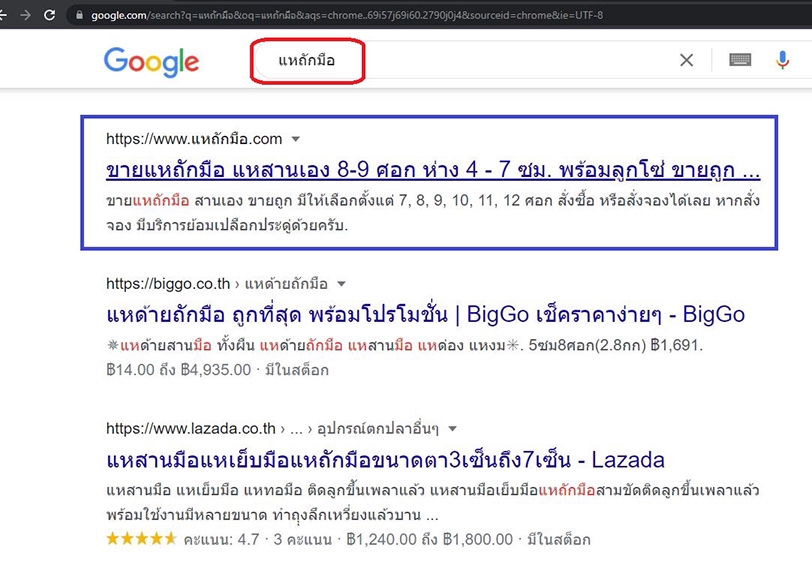Image resolution: width=812 pixels, height=568 pixels.
Task: Open the Lazada result แหสานมือแหเย็บมือ
Action: (x=385, y=460)
